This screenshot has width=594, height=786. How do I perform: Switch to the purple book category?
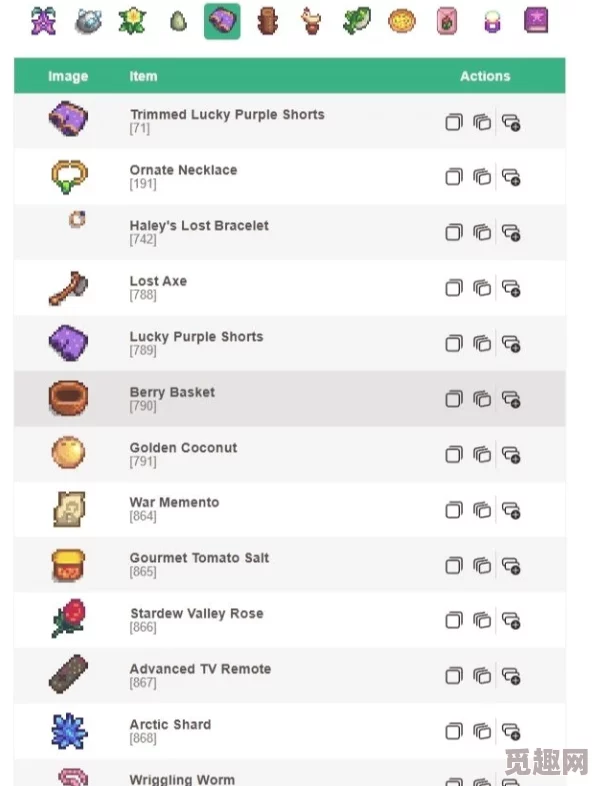pyautogui.click(x=536, y=21)
